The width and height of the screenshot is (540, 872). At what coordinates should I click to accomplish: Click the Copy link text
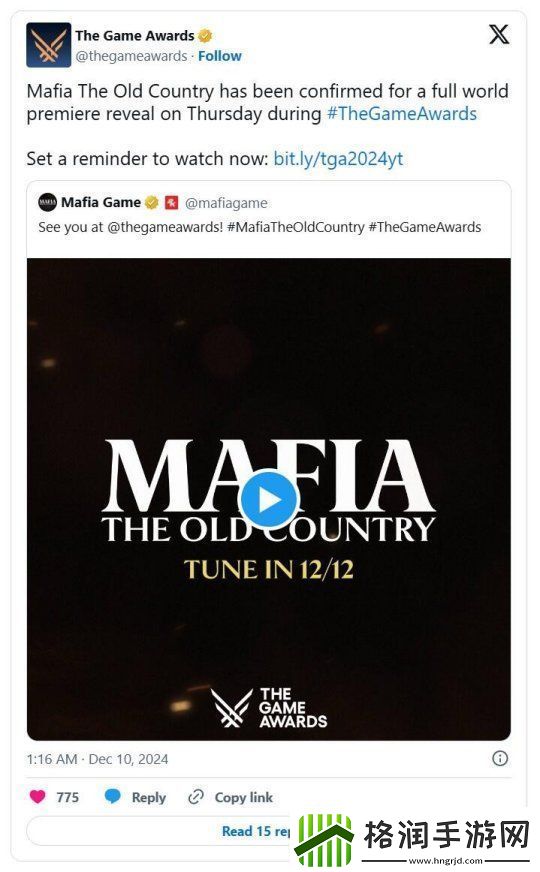coord(244,797)
